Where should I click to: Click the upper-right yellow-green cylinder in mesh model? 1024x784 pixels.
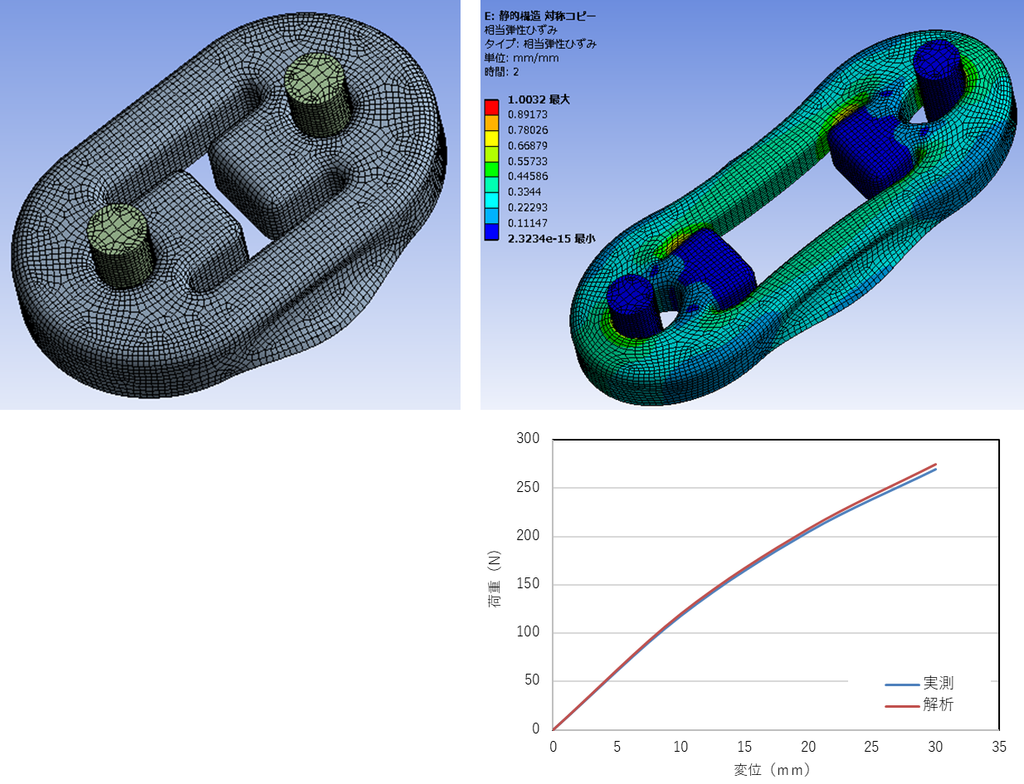(x=319, y=94)
